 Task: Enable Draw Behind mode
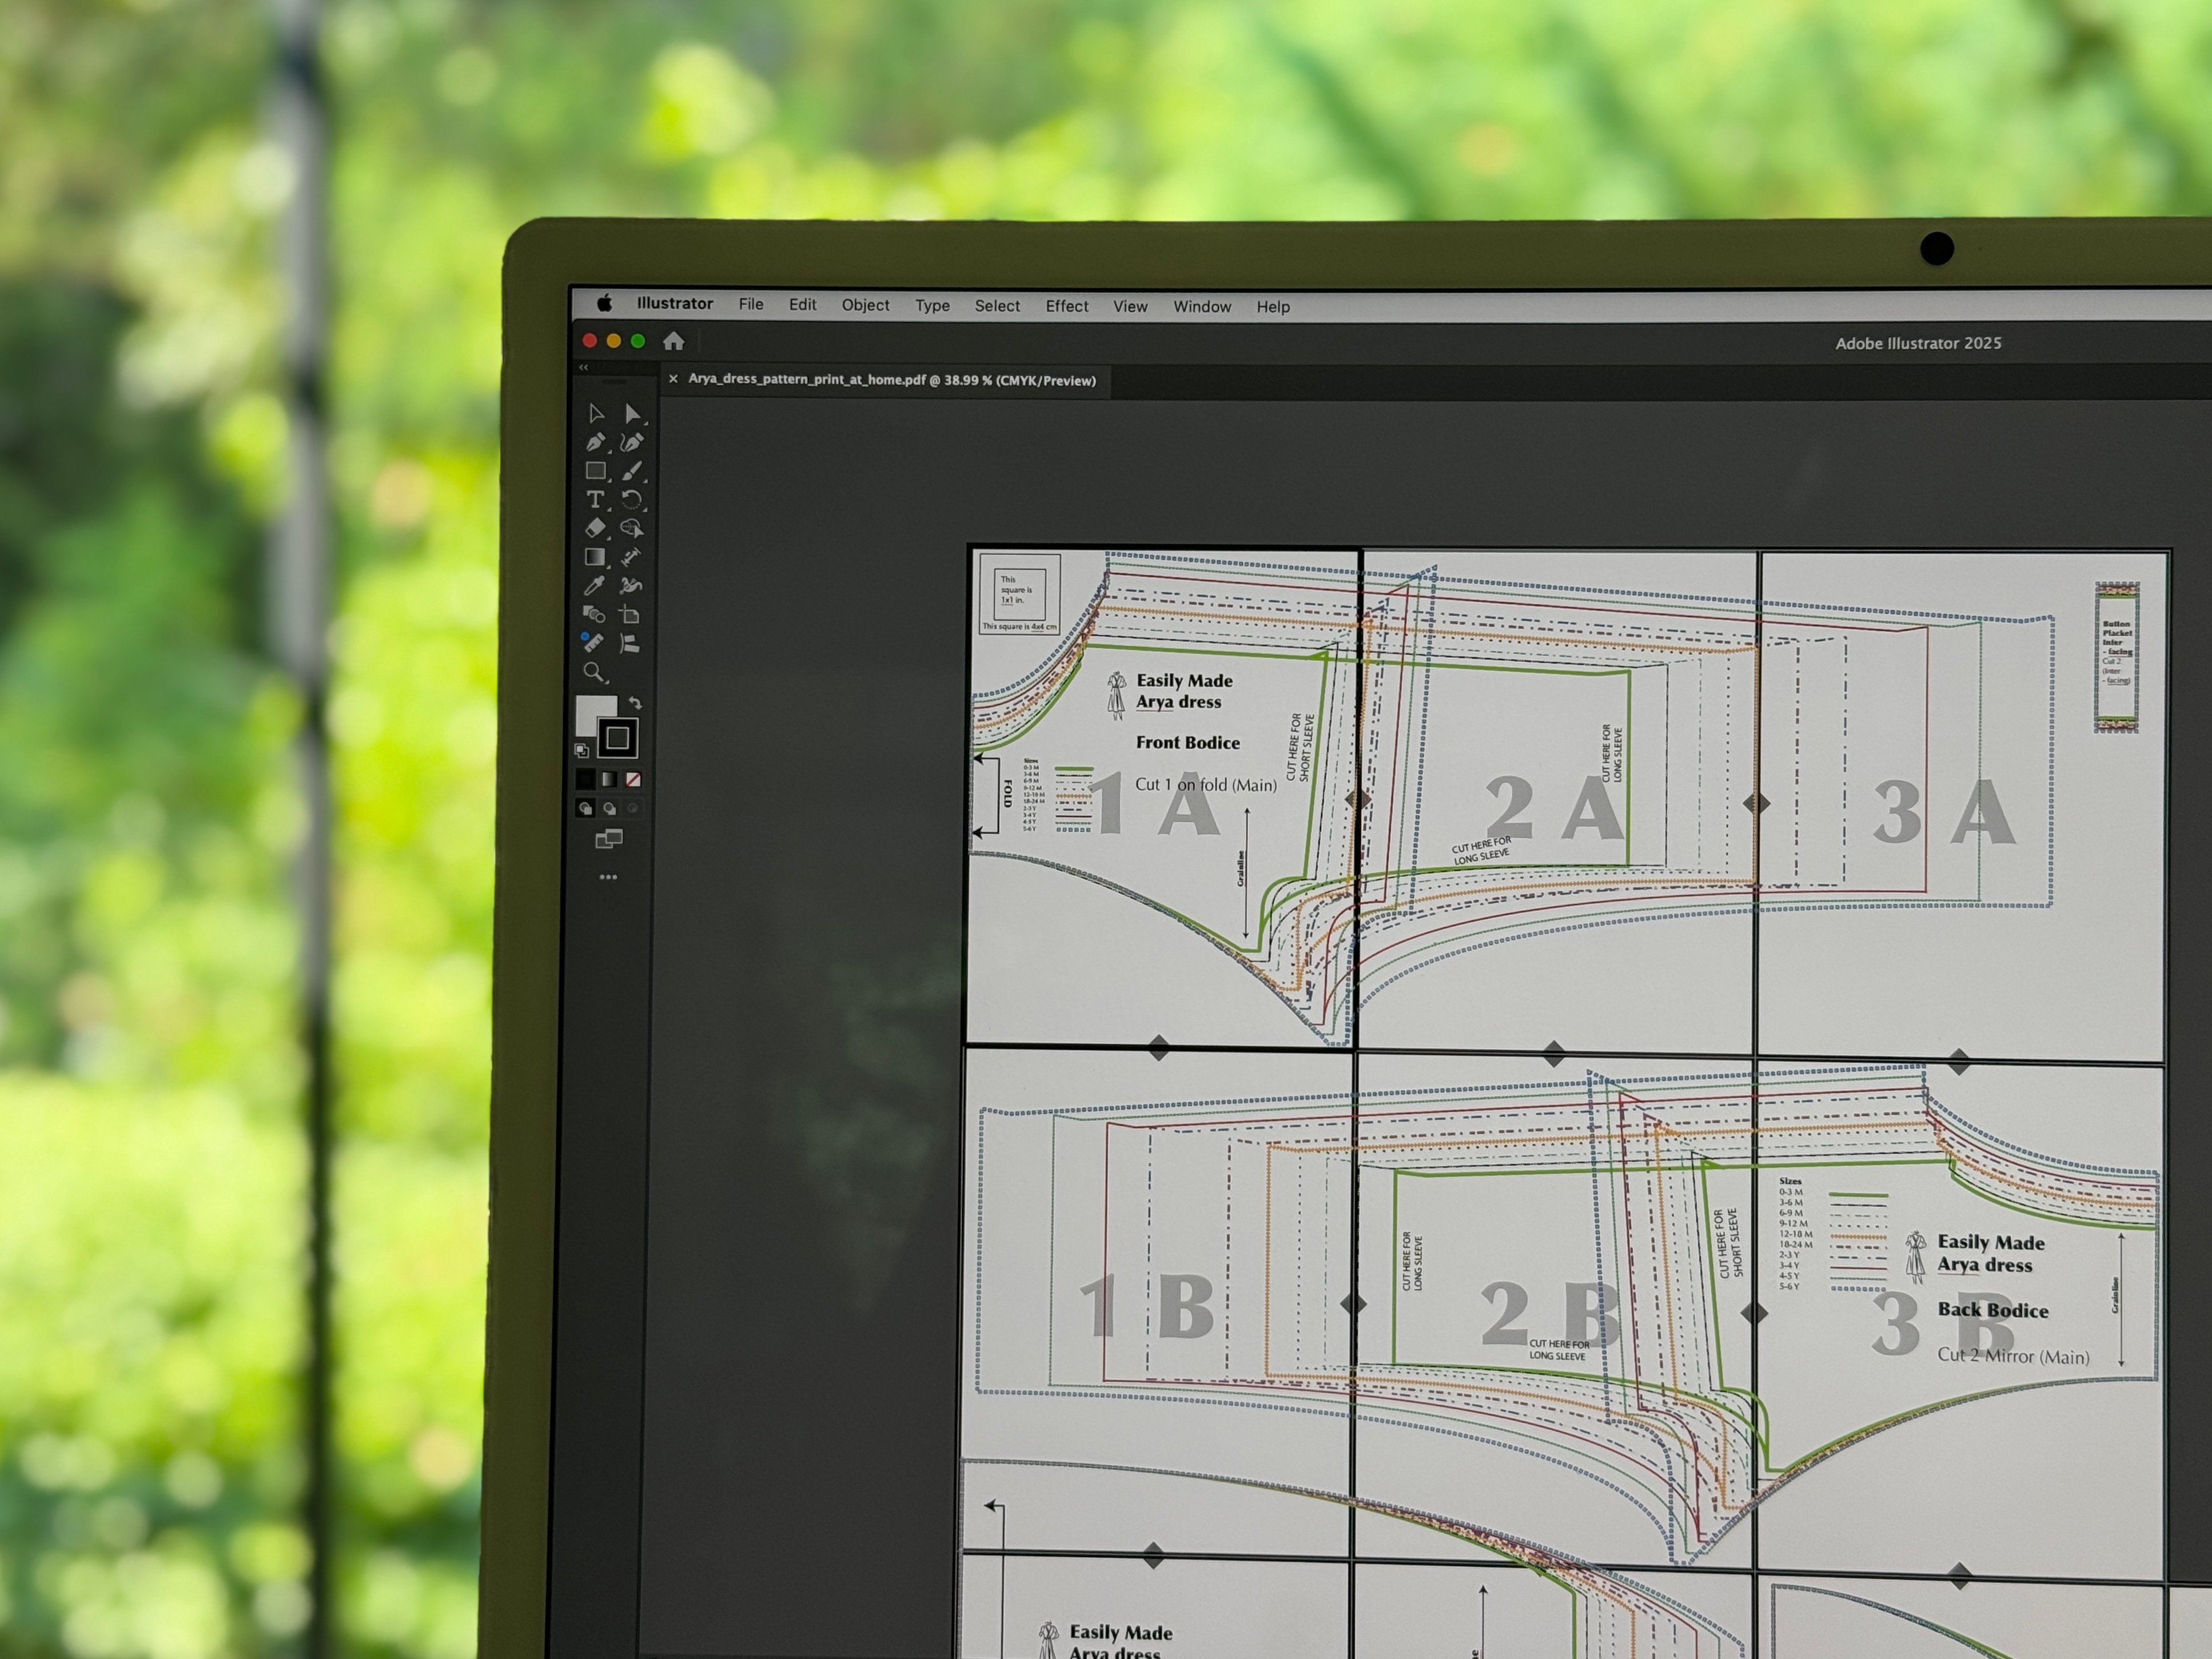[x=610, y=808]
